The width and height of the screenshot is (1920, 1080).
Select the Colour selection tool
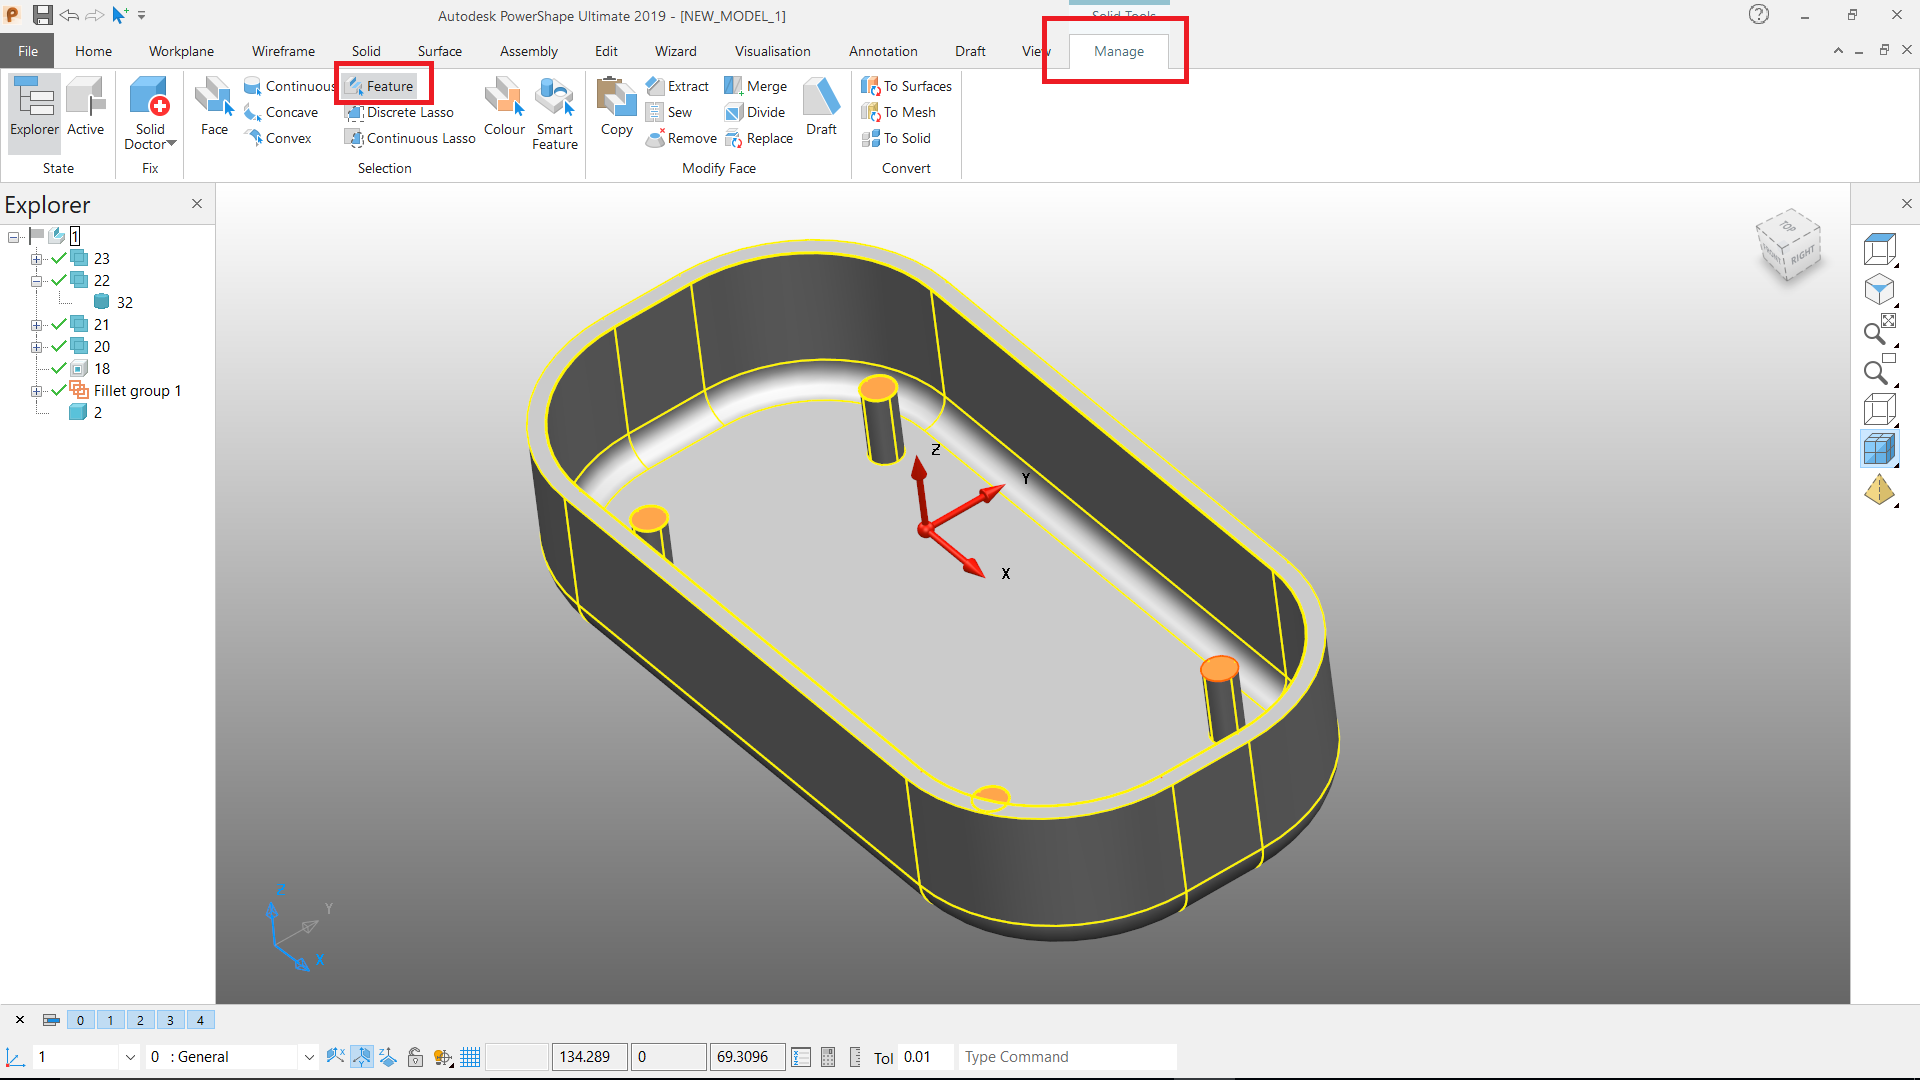(504, 100)
